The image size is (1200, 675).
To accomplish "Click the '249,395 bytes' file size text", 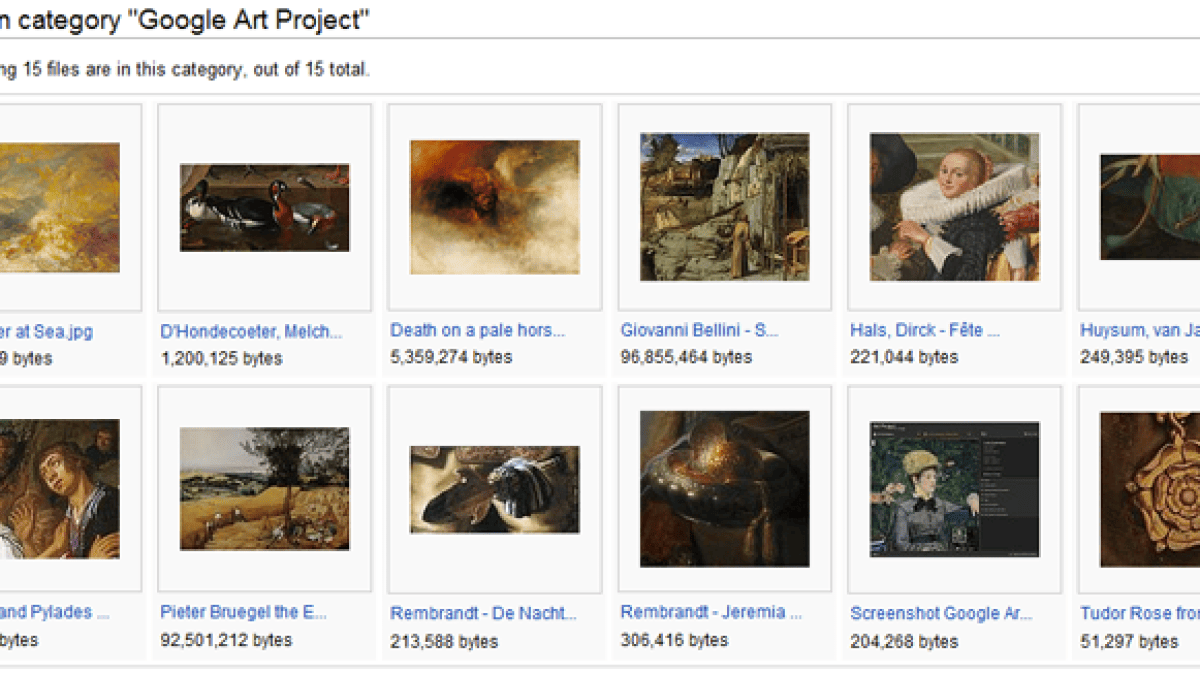I will tap(1134, 357).
